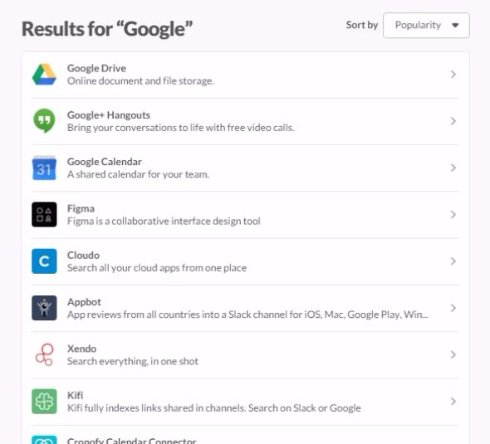Open the Cronofy Calendar Connector icon
Viewport: 490px width, 444px height.
click(44, 440)
